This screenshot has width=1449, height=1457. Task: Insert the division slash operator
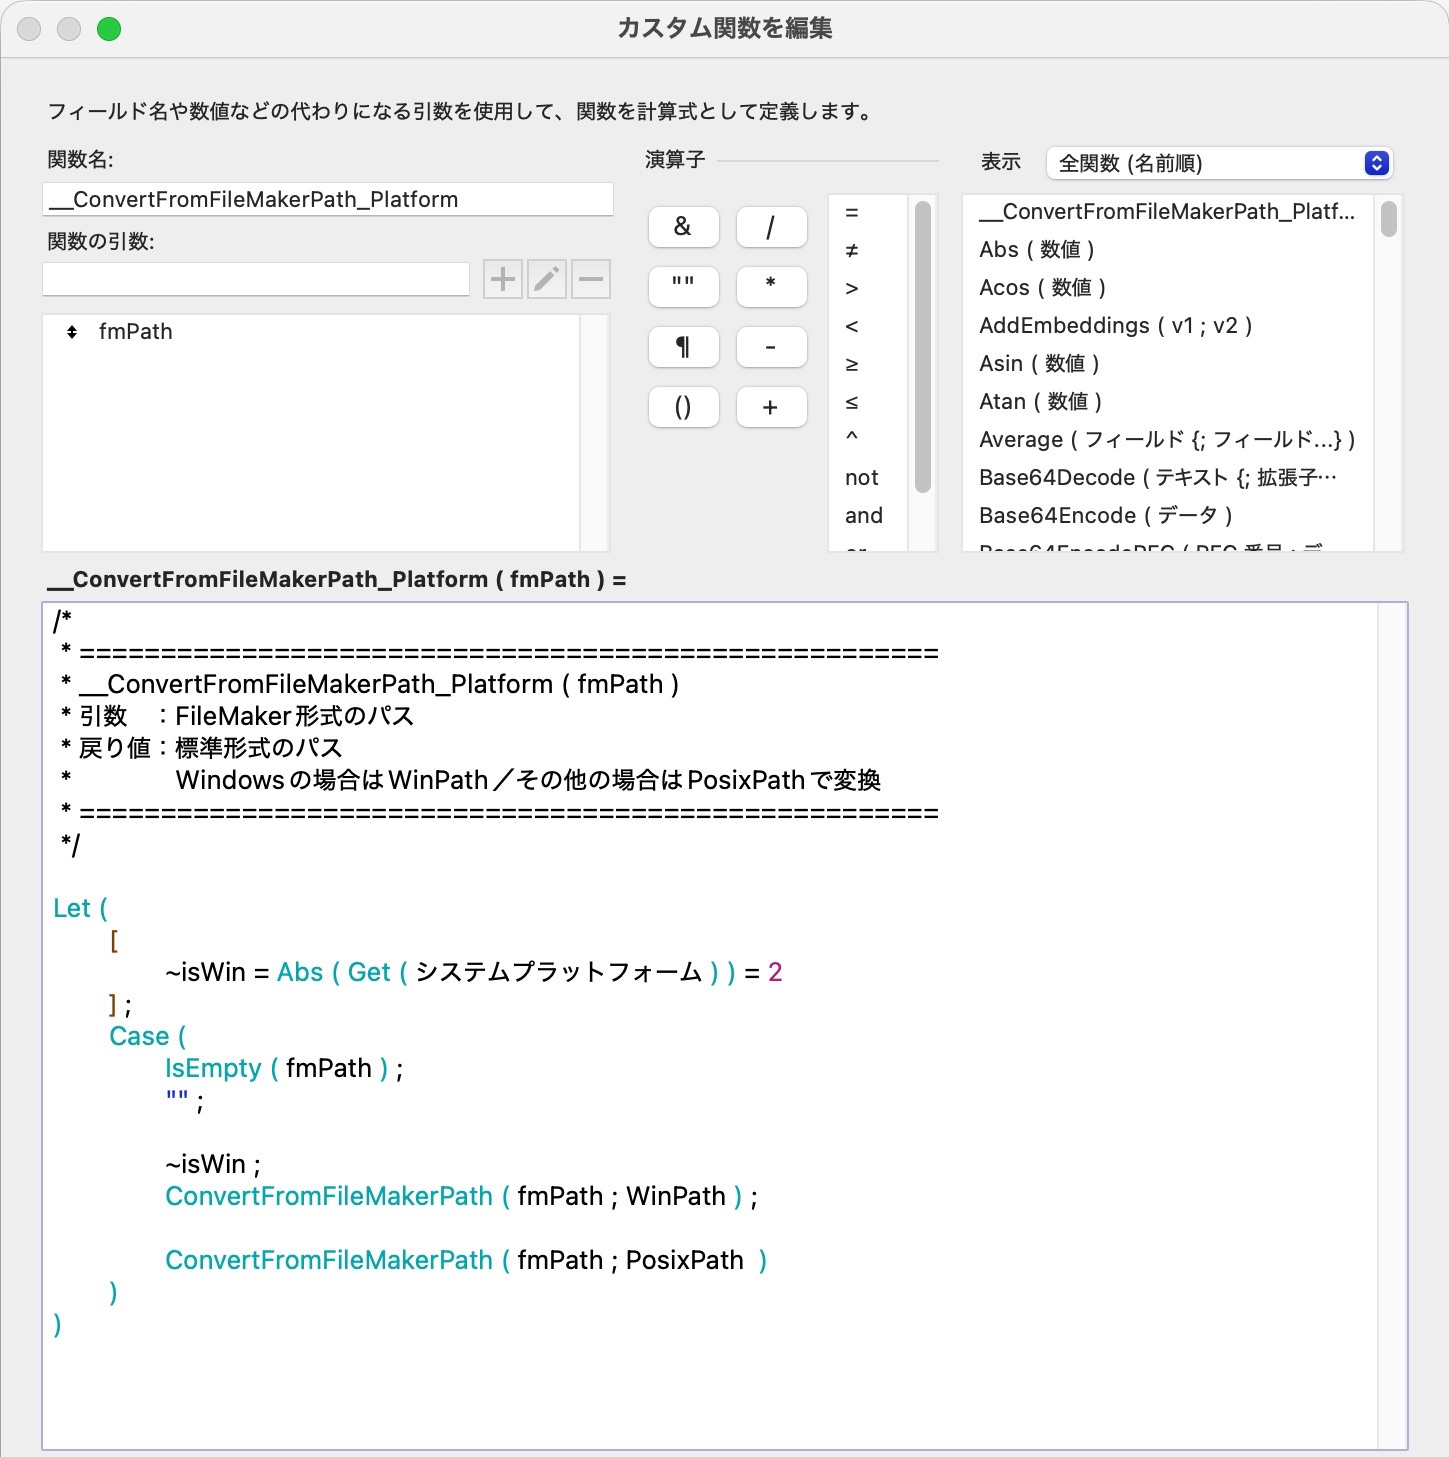(771, 227)
